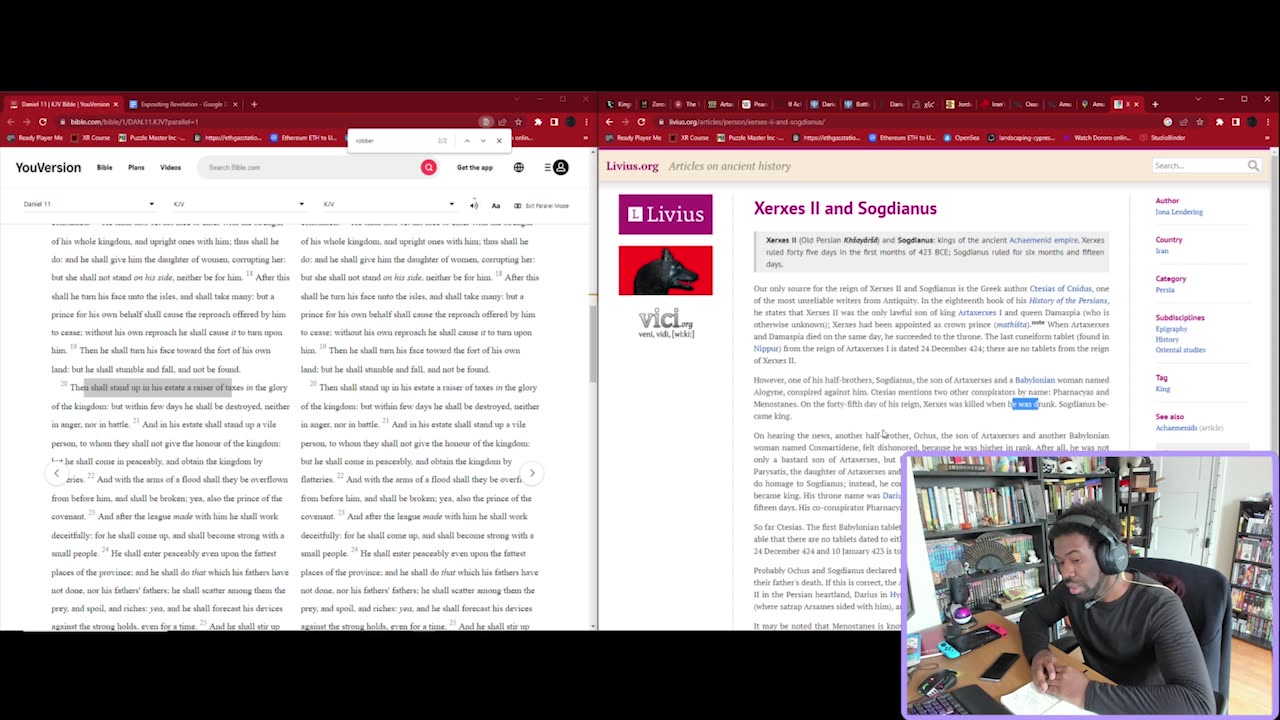Switch to the Expositing Revelation Google tab

(184, 104)
